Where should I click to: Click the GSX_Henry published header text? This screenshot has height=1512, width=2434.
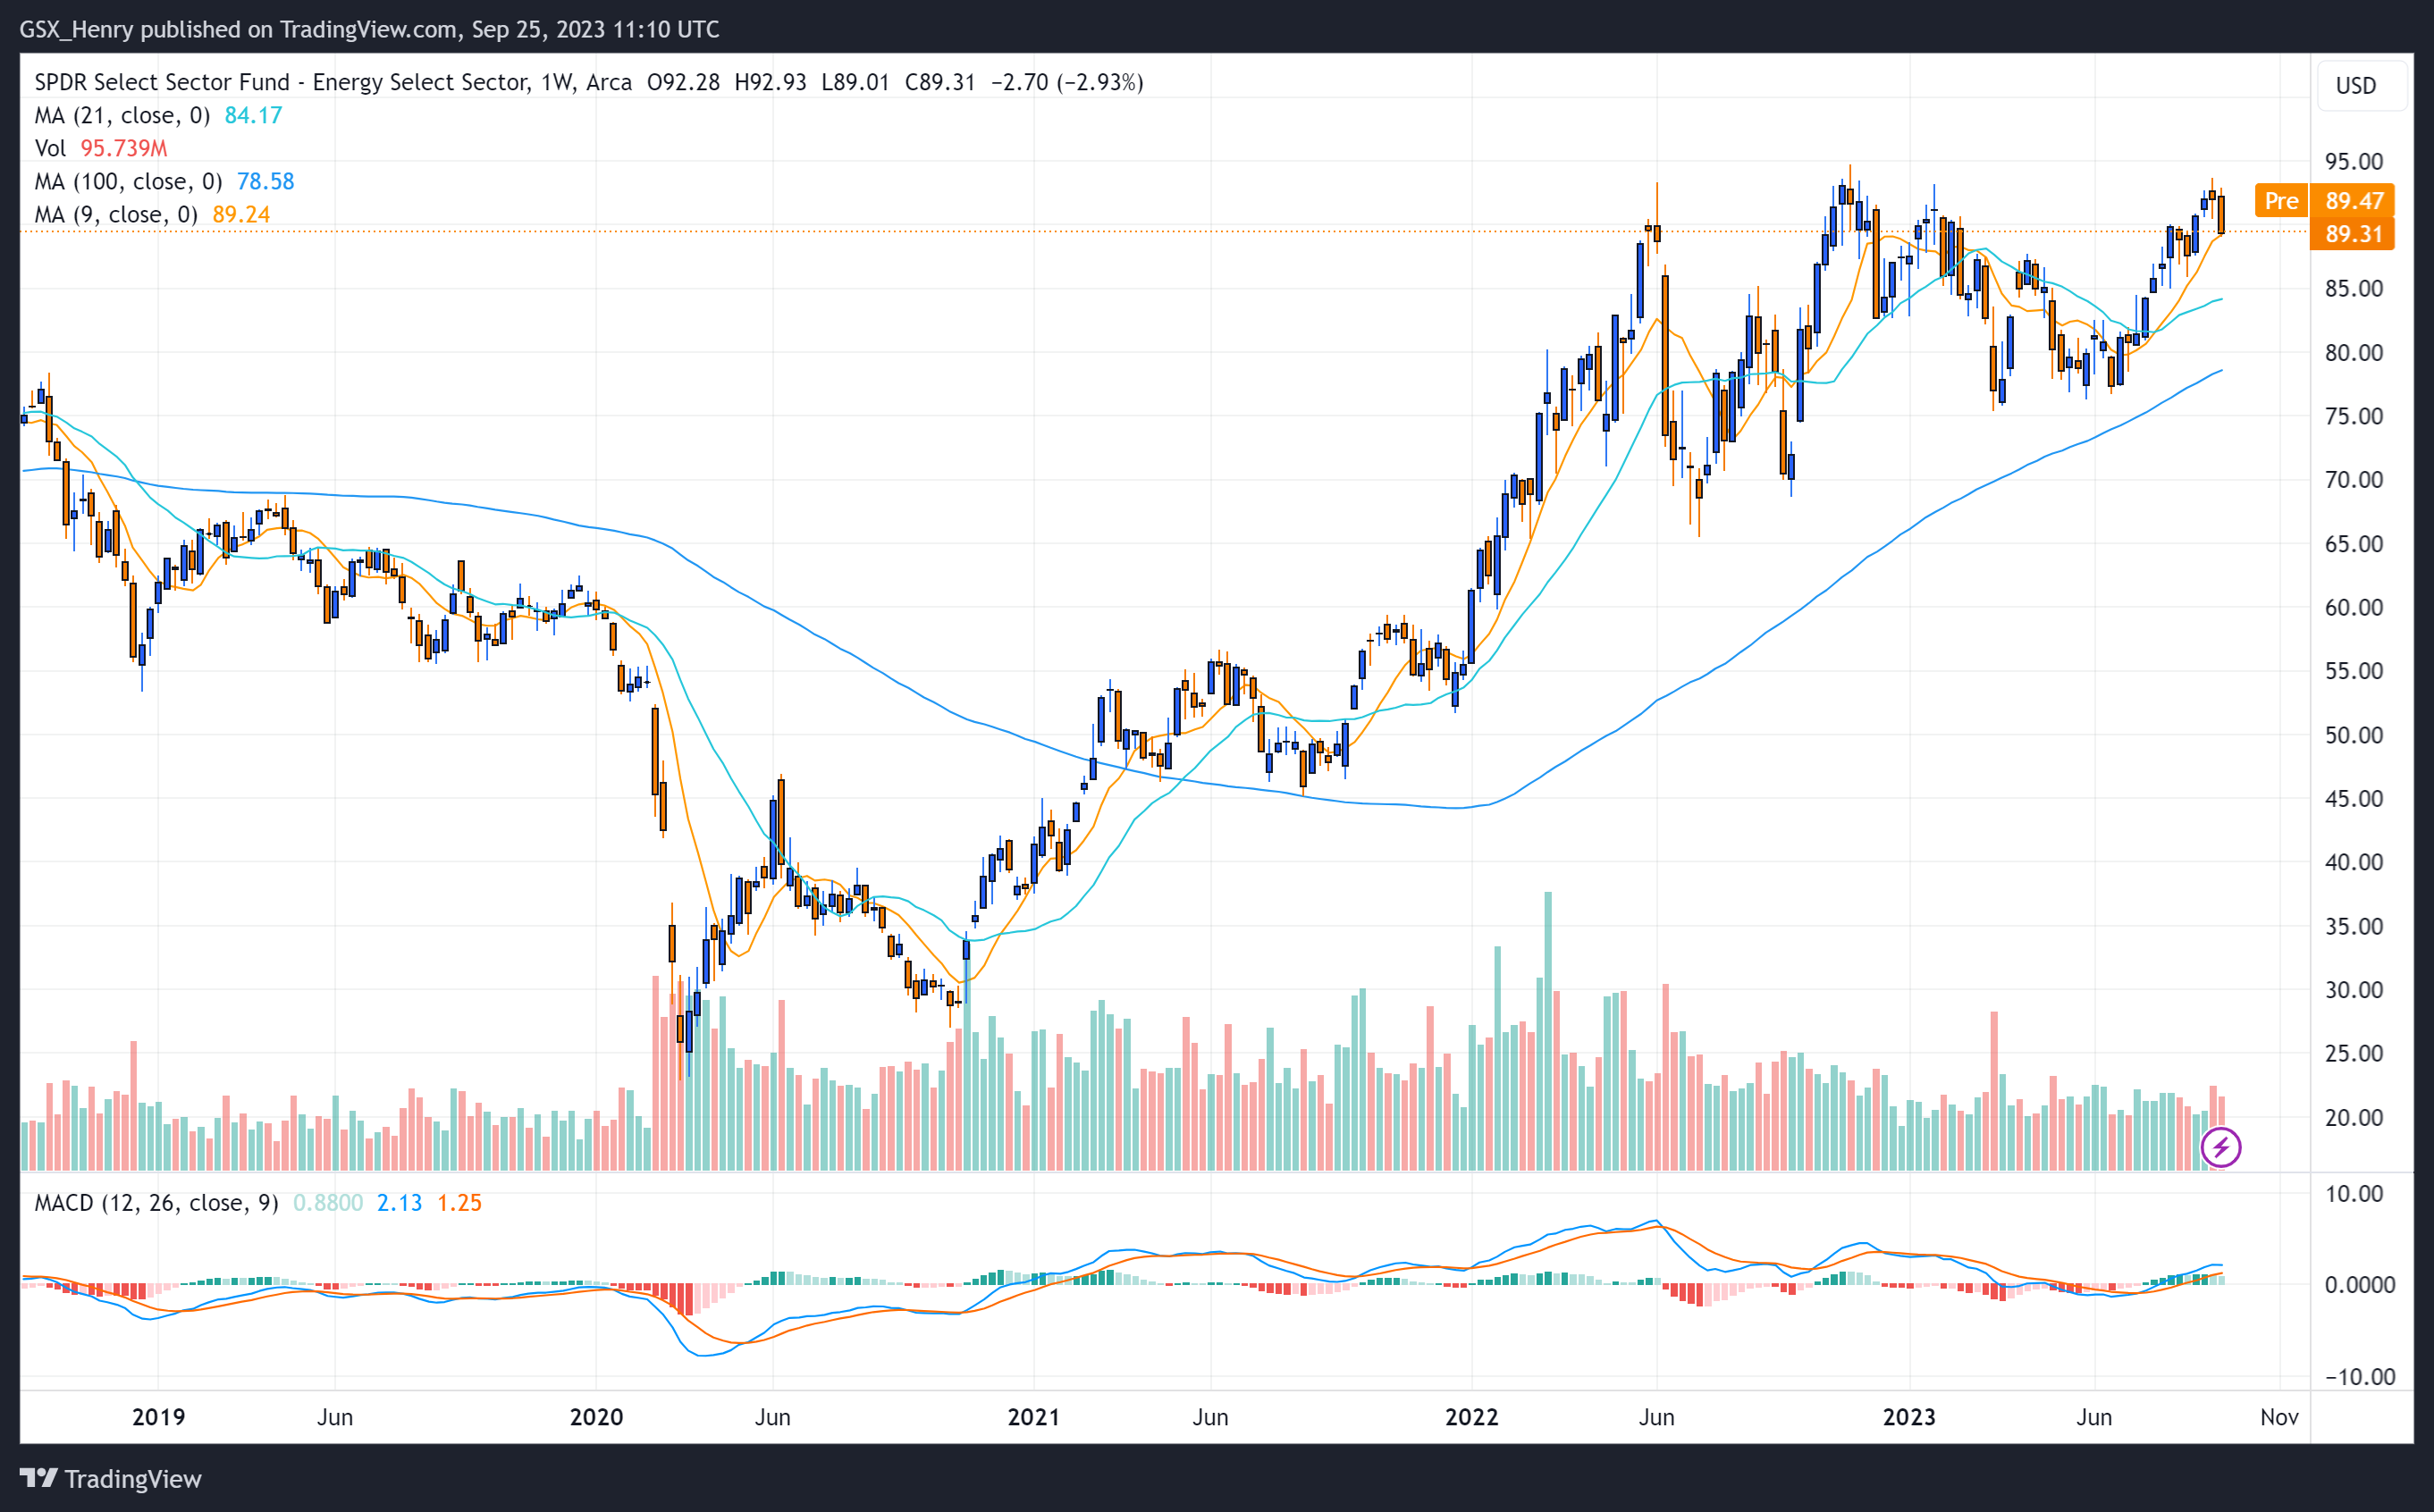[x=368, y=29]
